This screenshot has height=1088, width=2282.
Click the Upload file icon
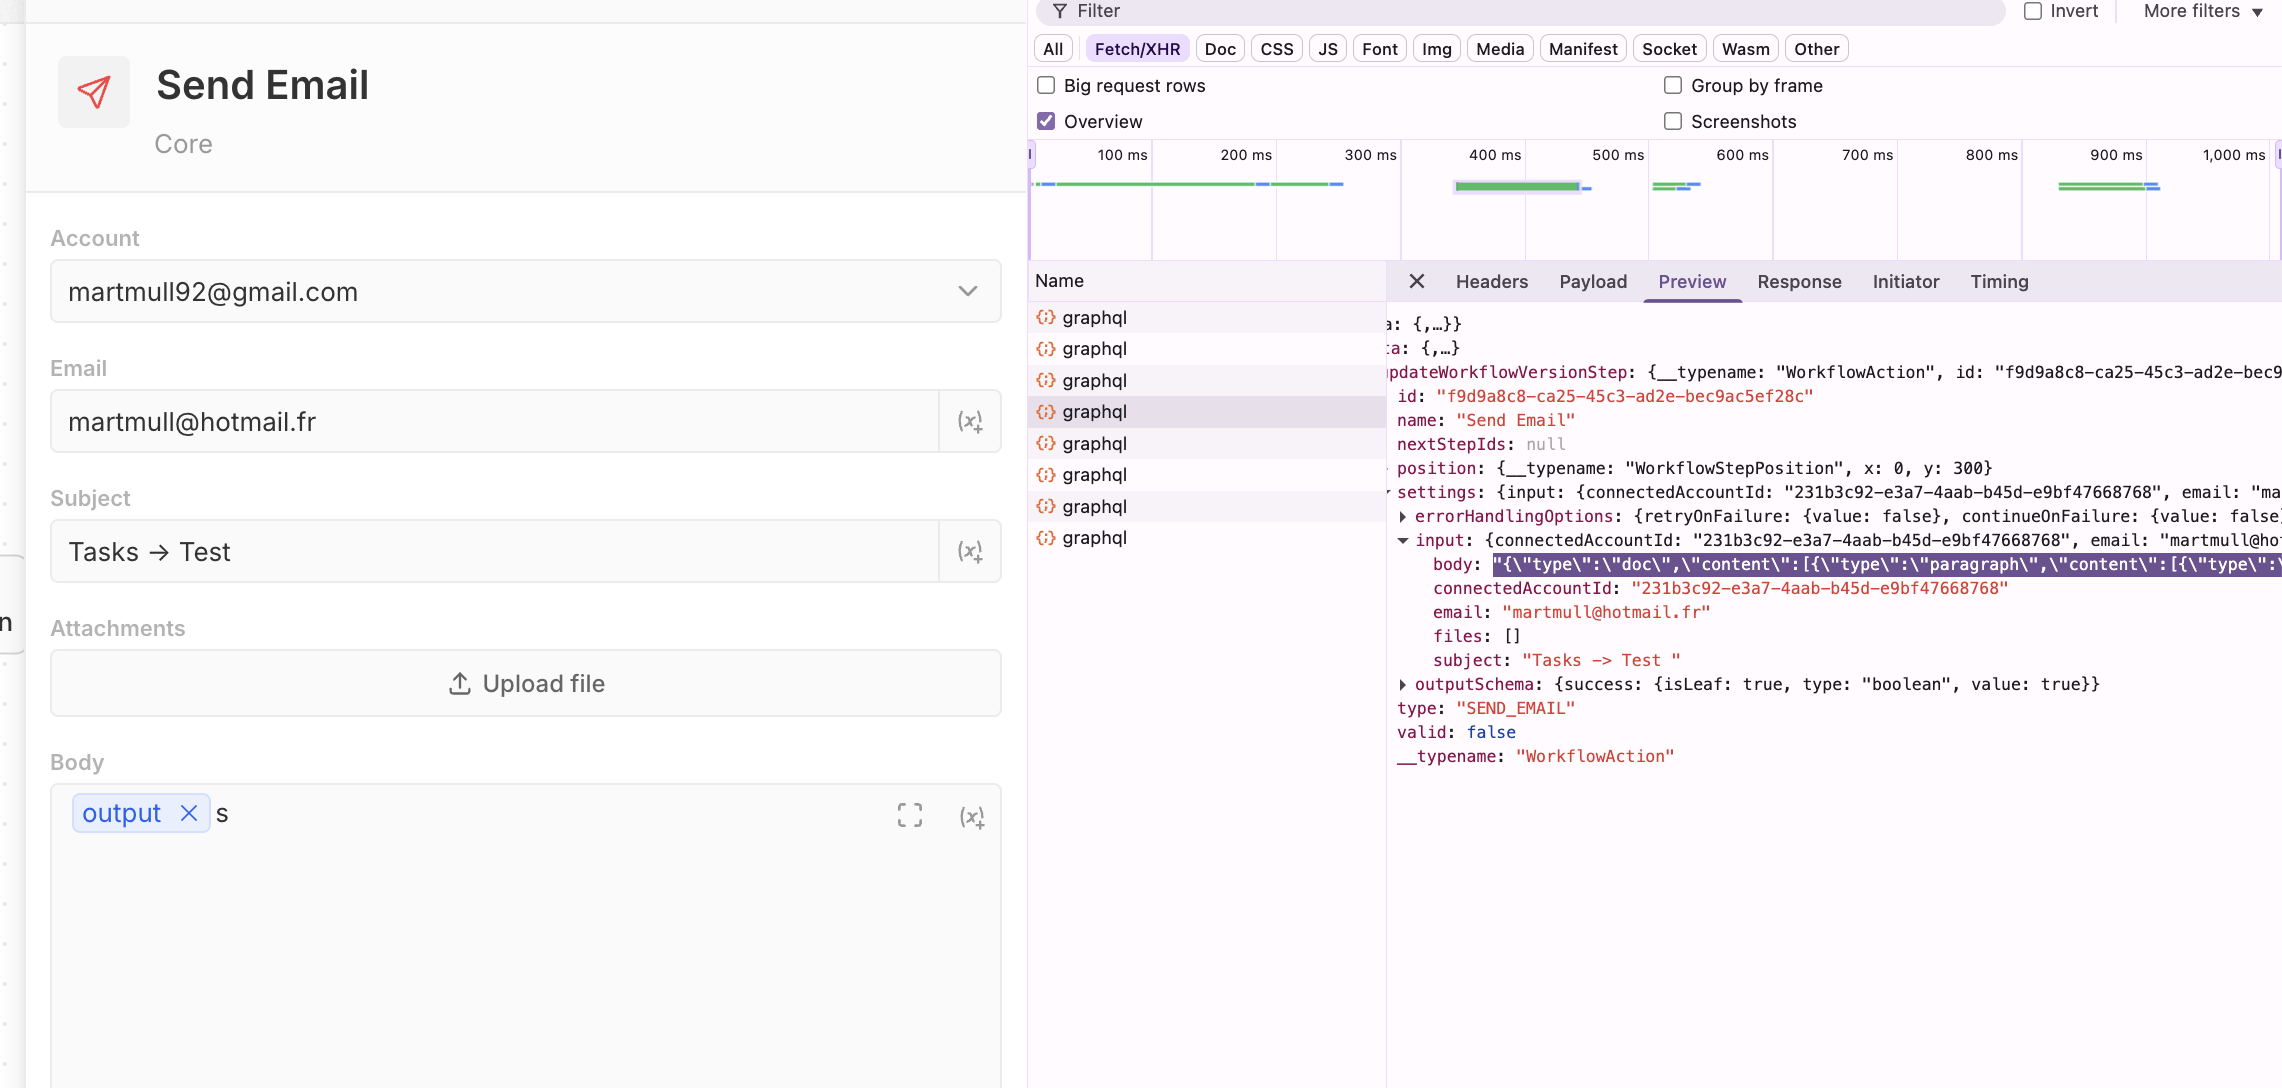click(x=459, y=683)
